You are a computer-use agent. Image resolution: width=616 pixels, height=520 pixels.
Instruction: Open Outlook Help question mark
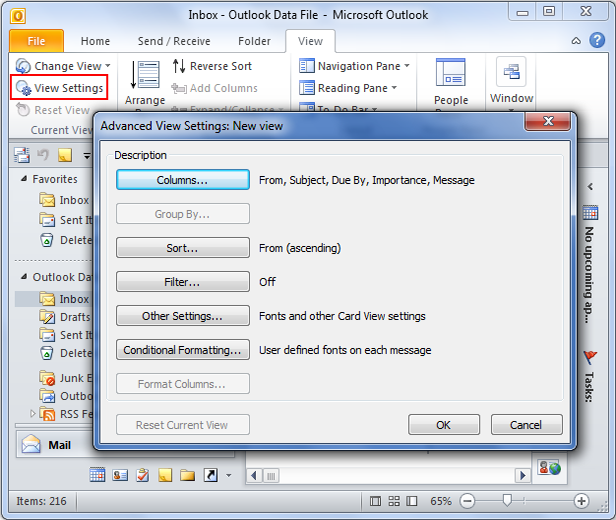click(597, 40)
